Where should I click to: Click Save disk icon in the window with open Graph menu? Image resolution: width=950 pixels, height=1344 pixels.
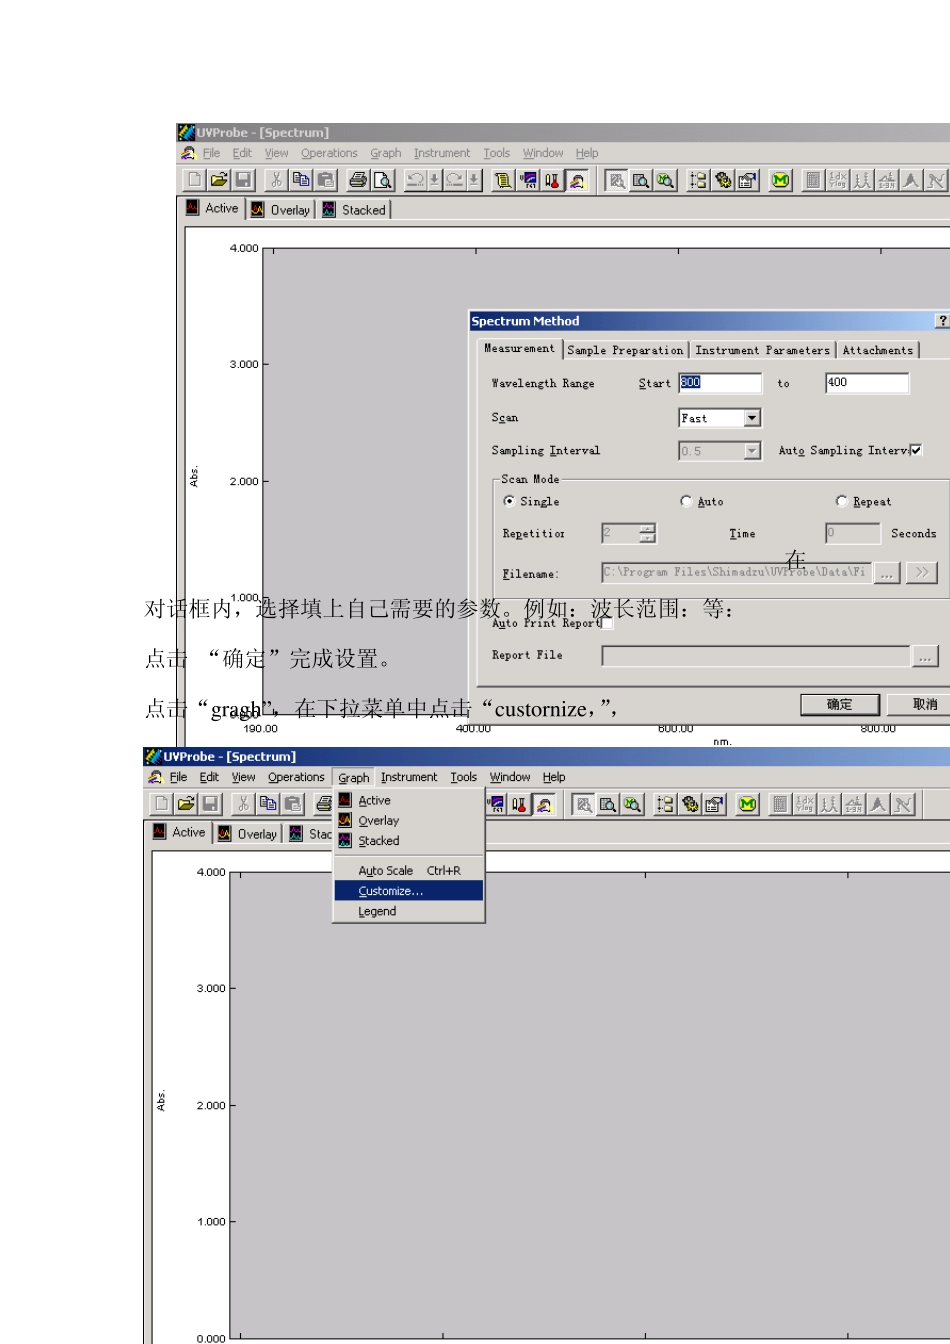click(x=210, y=804)
